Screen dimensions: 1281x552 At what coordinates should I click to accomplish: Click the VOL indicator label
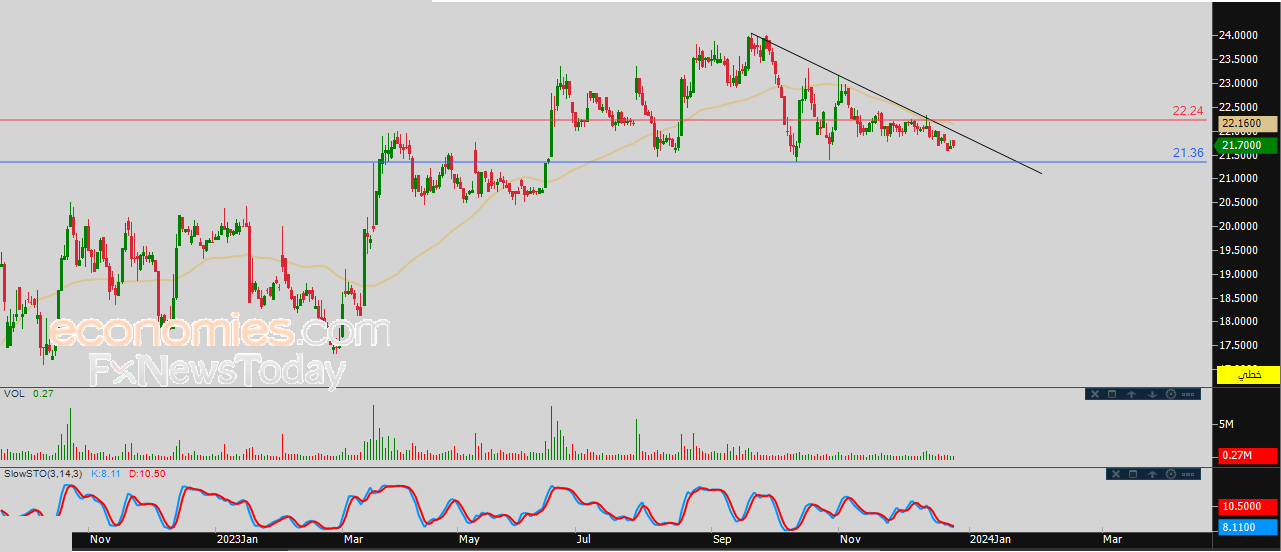point(14,394)
